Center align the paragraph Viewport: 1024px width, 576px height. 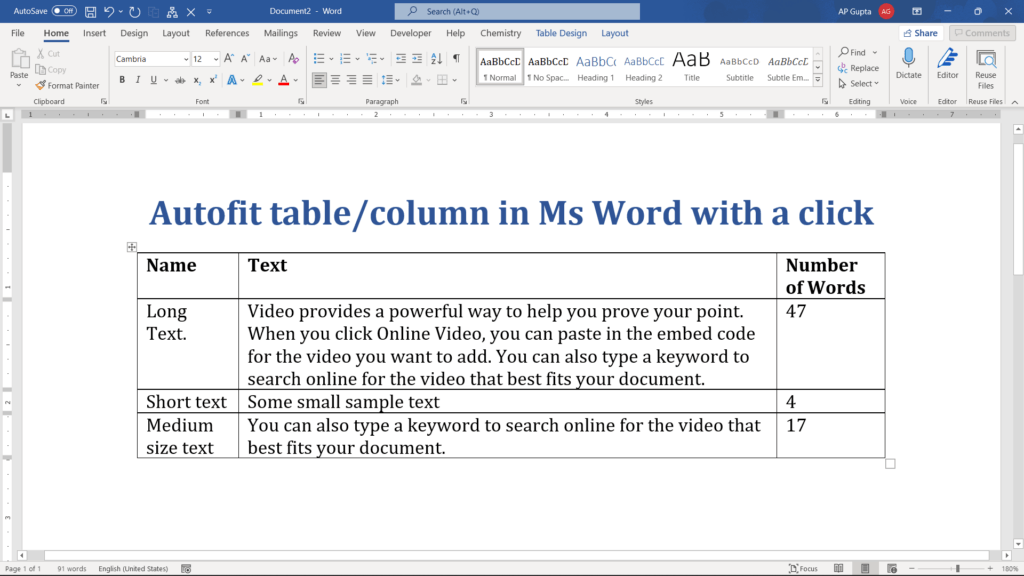(336, 80)
